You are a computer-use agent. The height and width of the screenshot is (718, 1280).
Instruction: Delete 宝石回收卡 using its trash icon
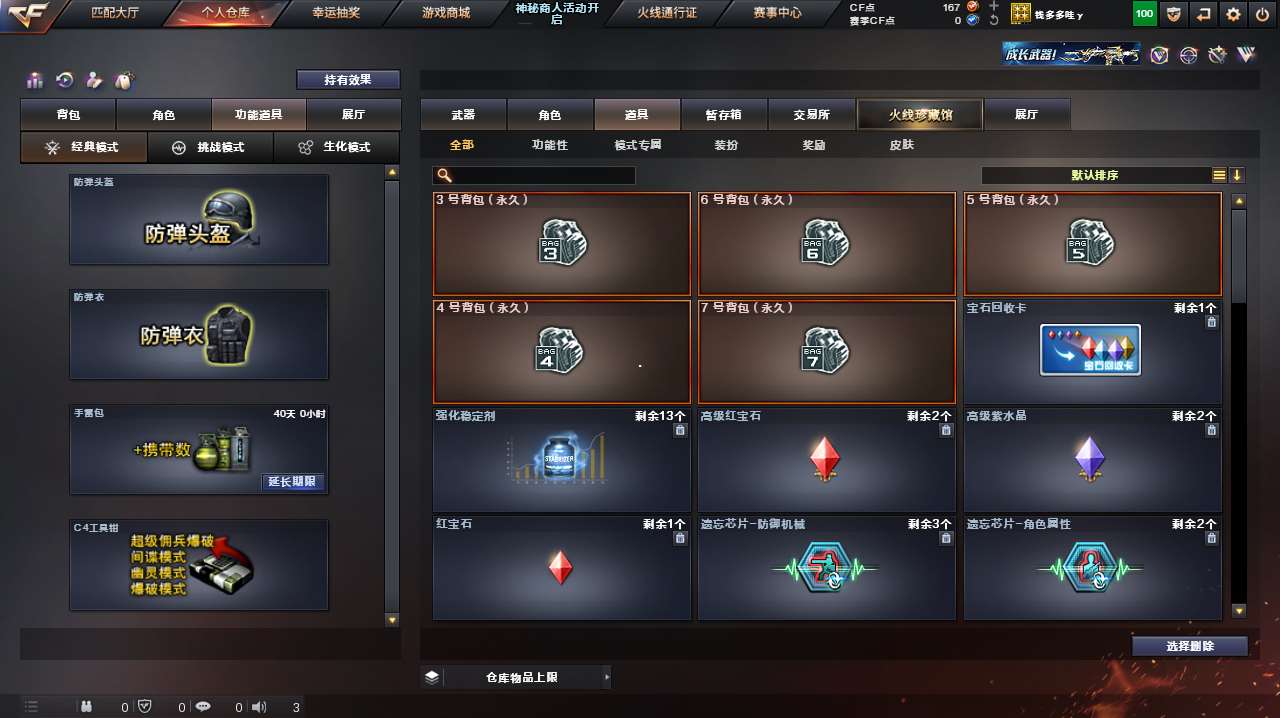pos(1212,322)
